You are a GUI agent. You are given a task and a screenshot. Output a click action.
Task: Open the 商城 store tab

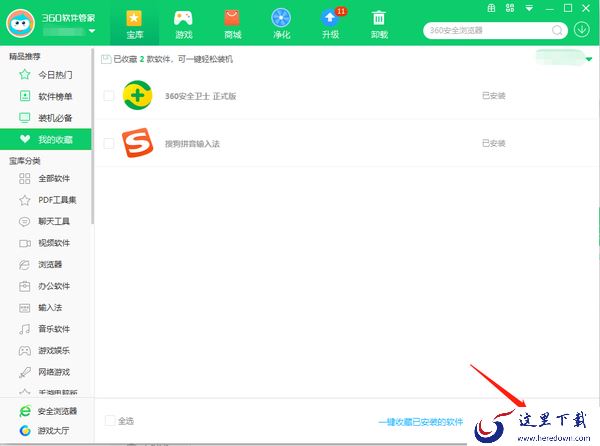232,24
